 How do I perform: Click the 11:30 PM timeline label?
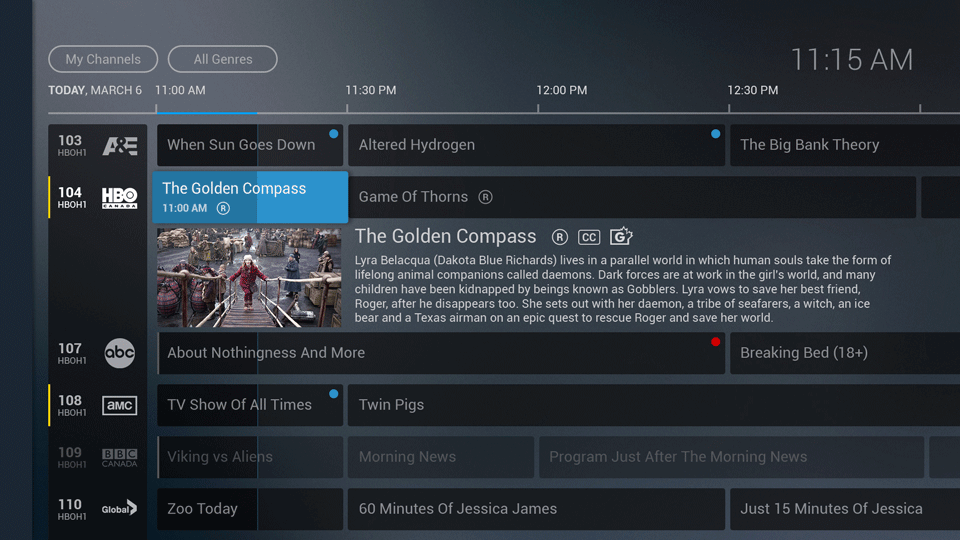pyautogui.click(x=370, y=91)
